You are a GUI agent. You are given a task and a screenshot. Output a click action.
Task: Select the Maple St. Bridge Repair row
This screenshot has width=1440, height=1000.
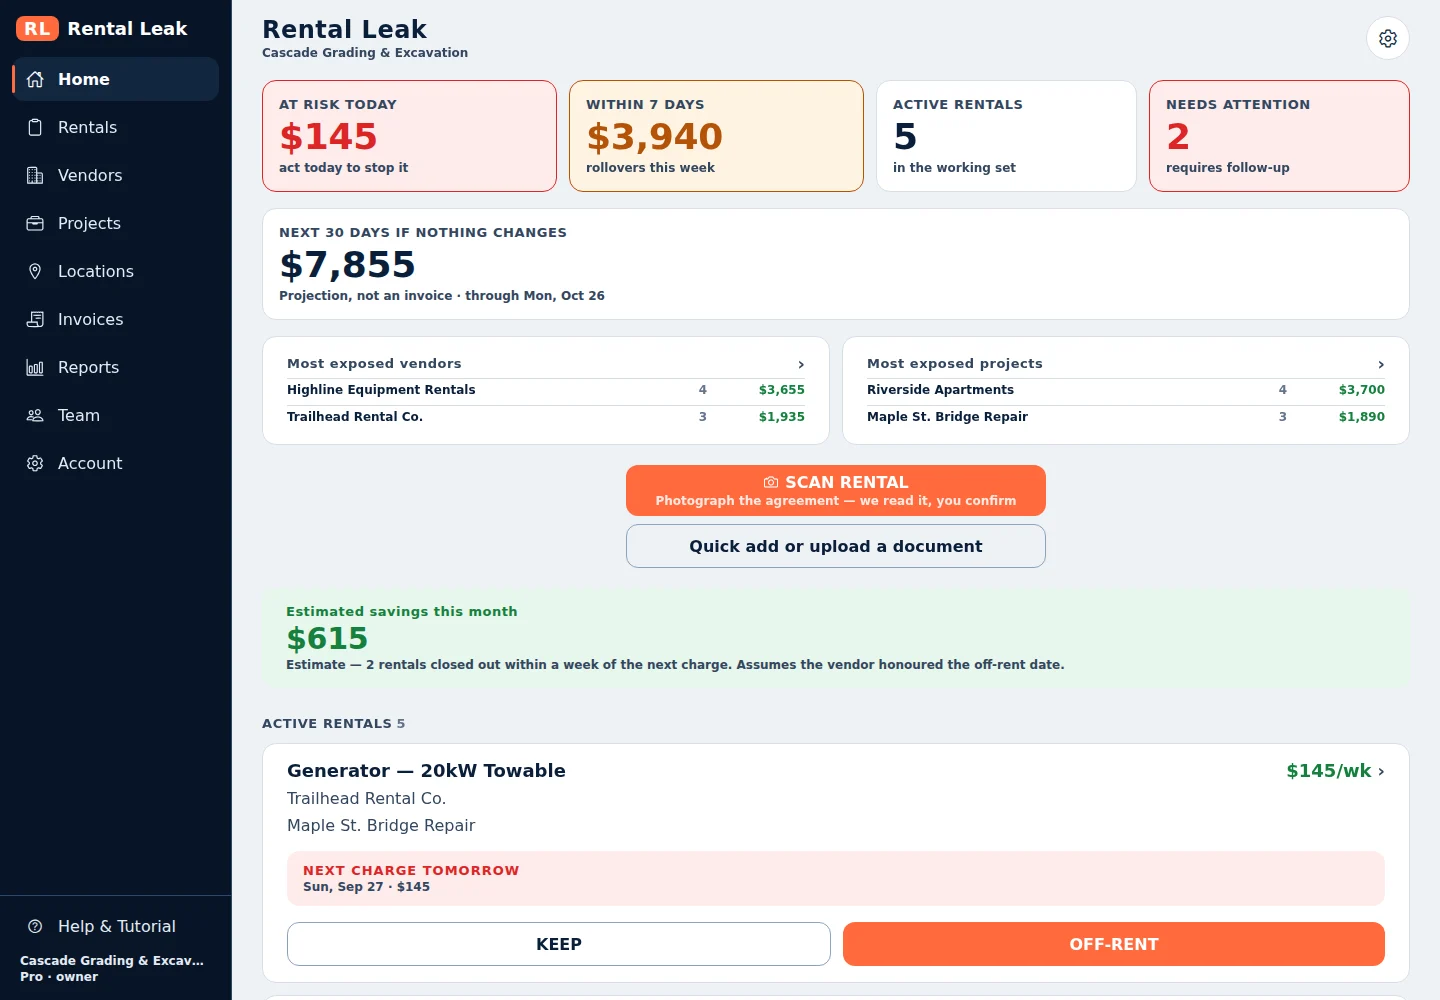tap(1126, 417)
